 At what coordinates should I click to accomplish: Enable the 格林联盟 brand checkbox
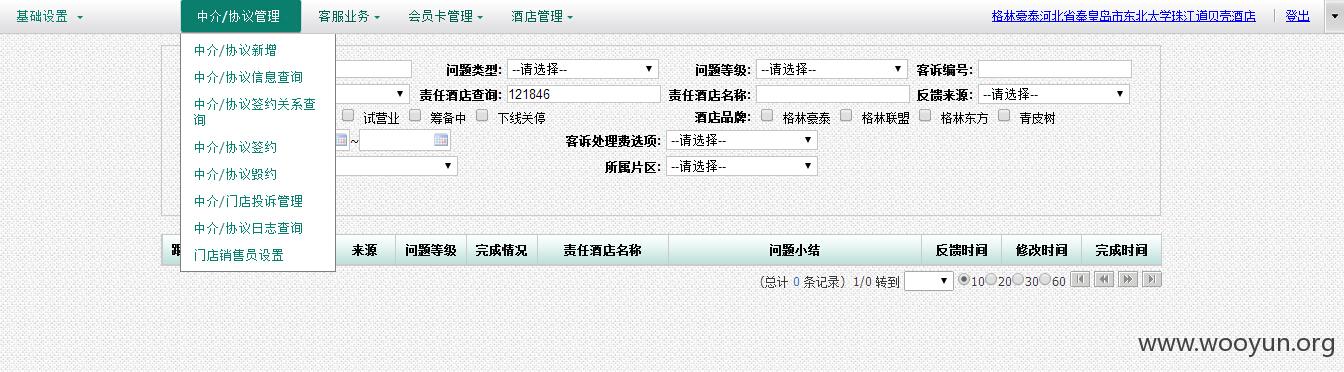[x=846, y=116]
